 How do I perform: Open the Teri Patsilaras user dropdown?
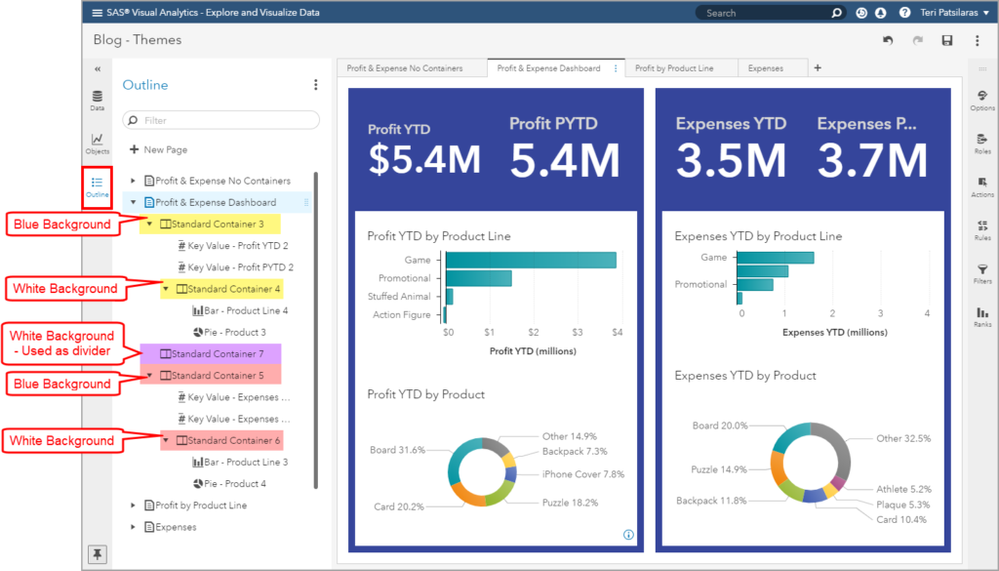(951, 13)
